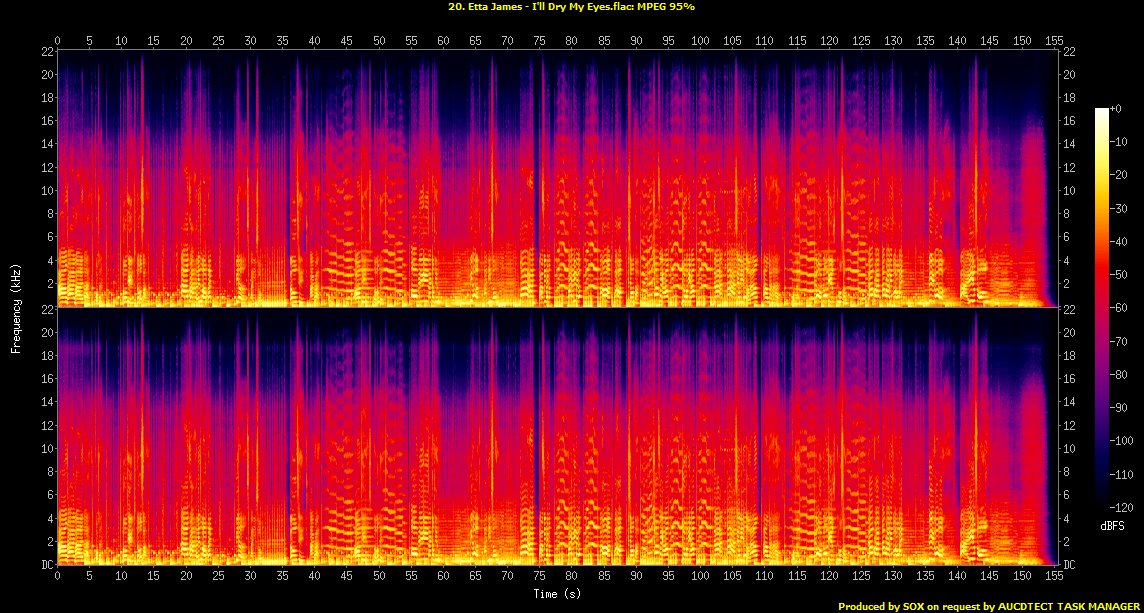
Task: Click the 50 second mark on bottom time axis
Action: (379, 577)
